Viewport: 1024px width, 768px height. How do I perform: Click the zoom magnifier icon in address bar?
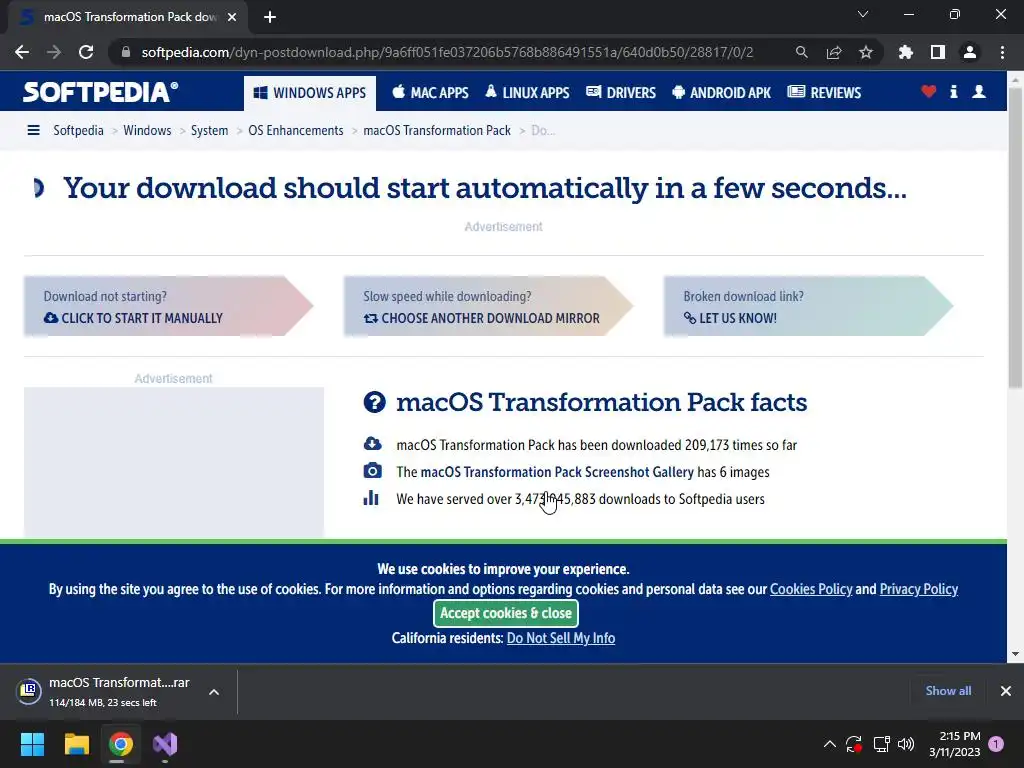(x=801, y=52)
